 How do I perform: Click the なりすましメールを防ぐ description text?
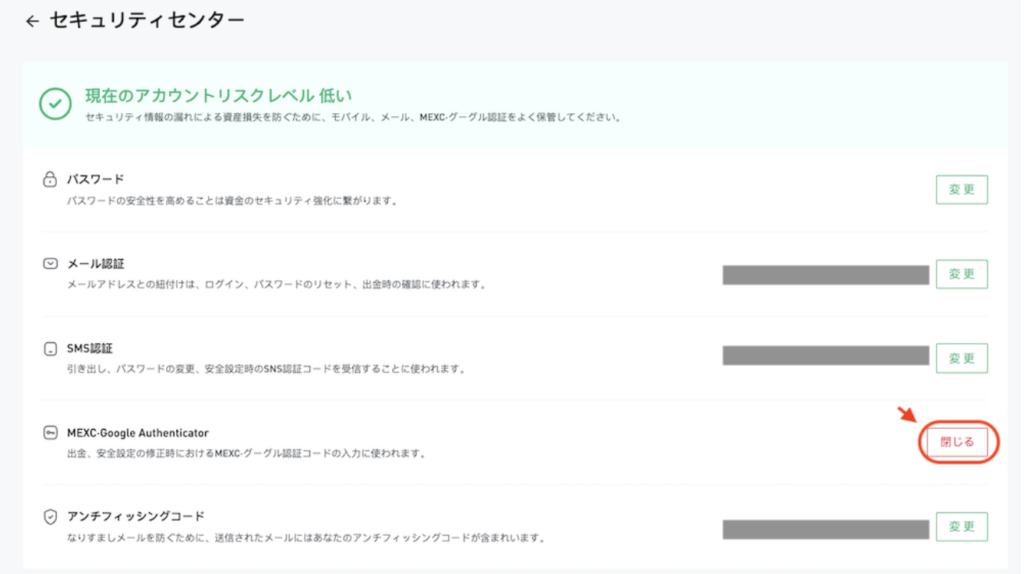pyautogui.click(x=306, y=538)
